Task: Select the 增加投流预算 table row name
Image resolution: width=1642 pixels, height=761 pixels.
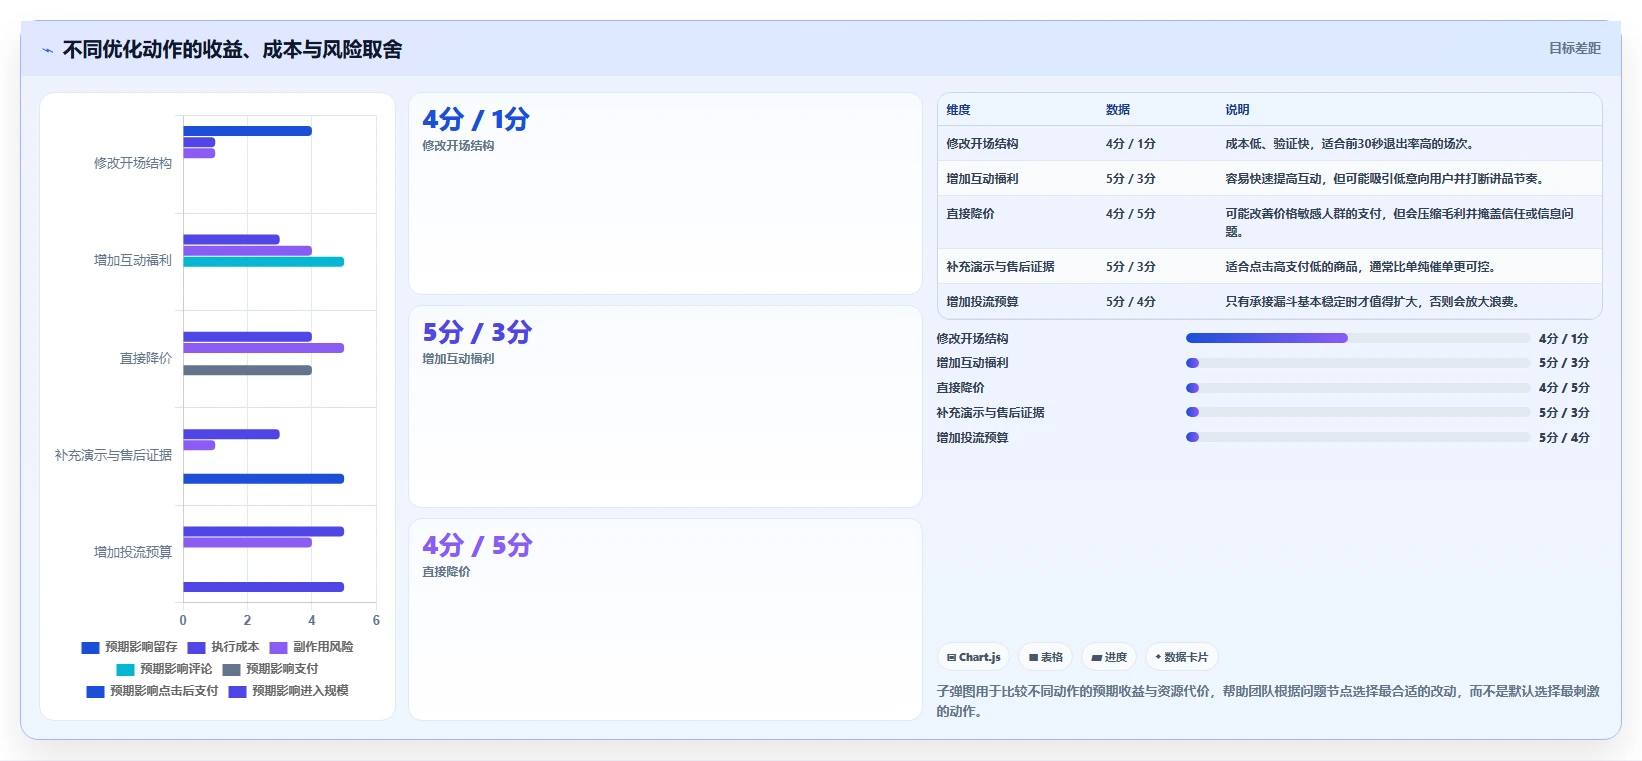Action: (x=982, y=302)
